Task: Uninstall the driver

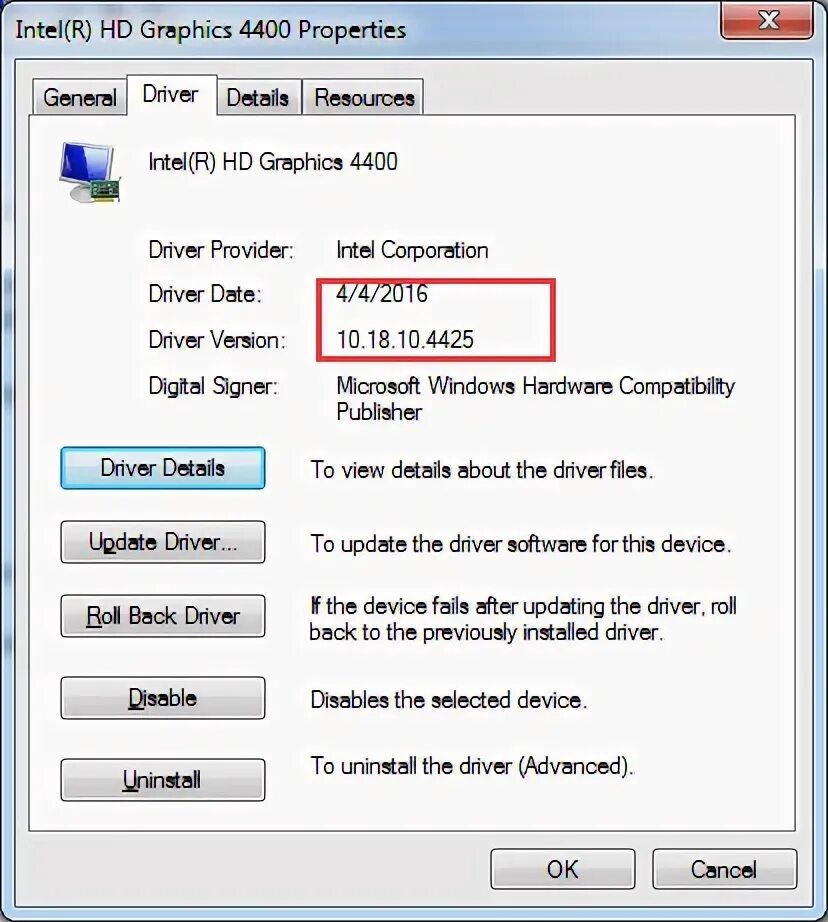Action: [x=163, y=780]
